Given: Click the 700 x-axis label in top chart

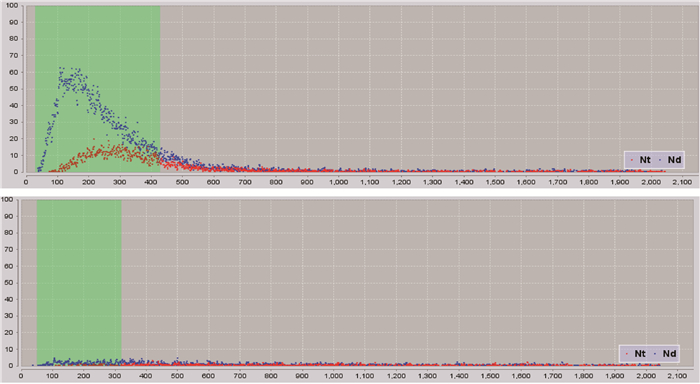Looking at the screenshot, I should [x=245, y=182].
